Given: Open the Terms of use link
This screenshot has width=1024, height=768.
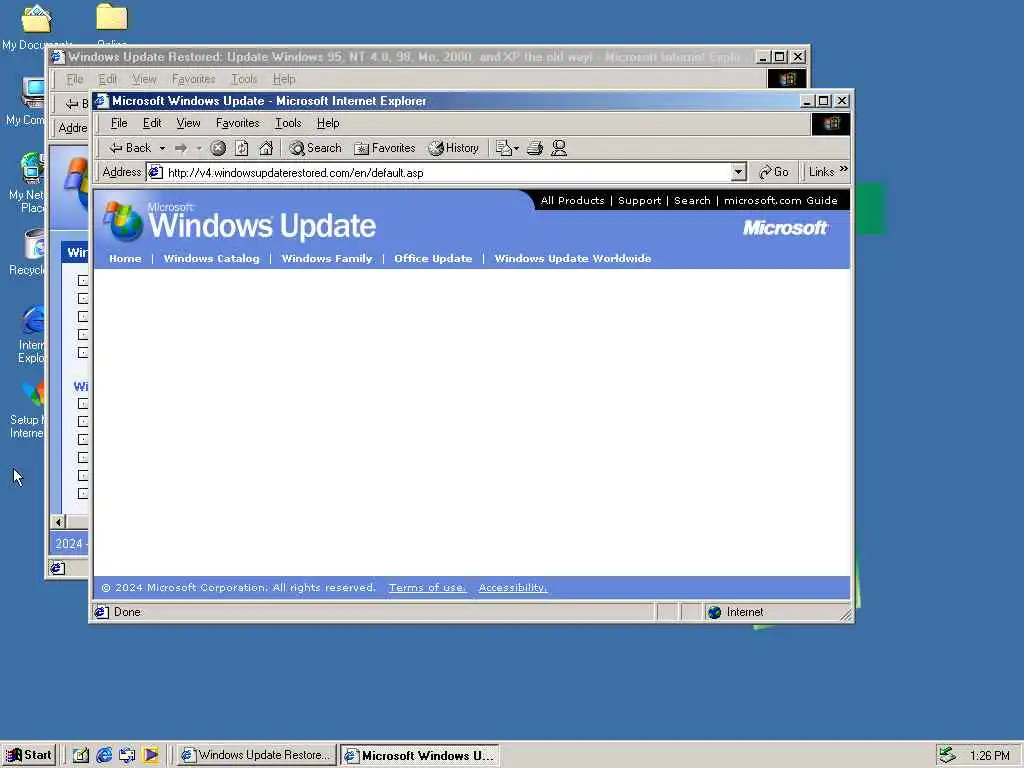Looking at the screenshot, I should (428, 588).
